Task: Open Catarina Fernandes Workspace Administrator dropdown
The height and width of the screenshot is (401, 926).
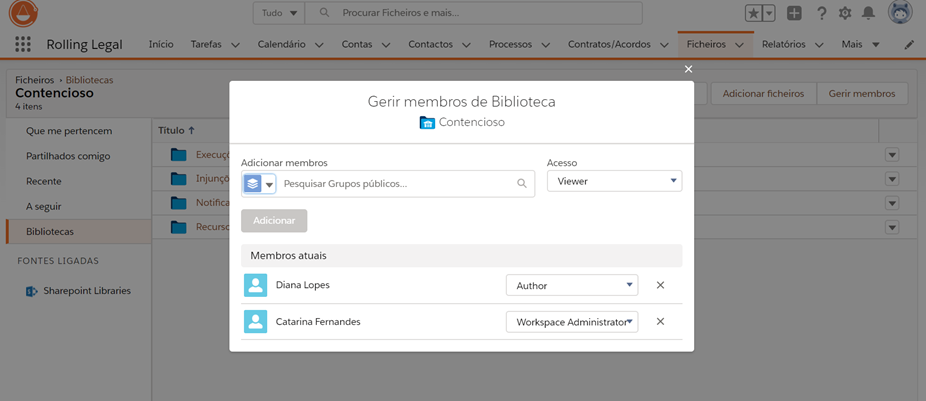Action: 572,321
